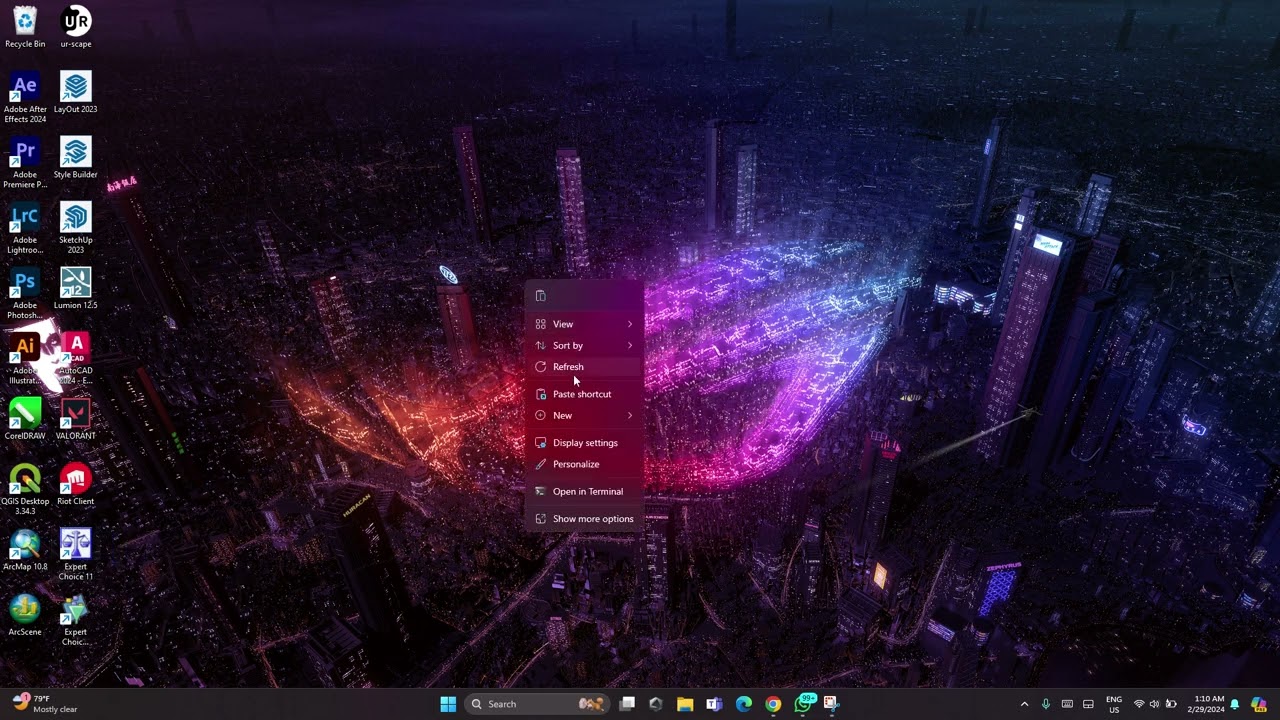The height and width of the screenshot is (720, 1280).
Task: Open Task View from the taskbar
Action: 627,704
